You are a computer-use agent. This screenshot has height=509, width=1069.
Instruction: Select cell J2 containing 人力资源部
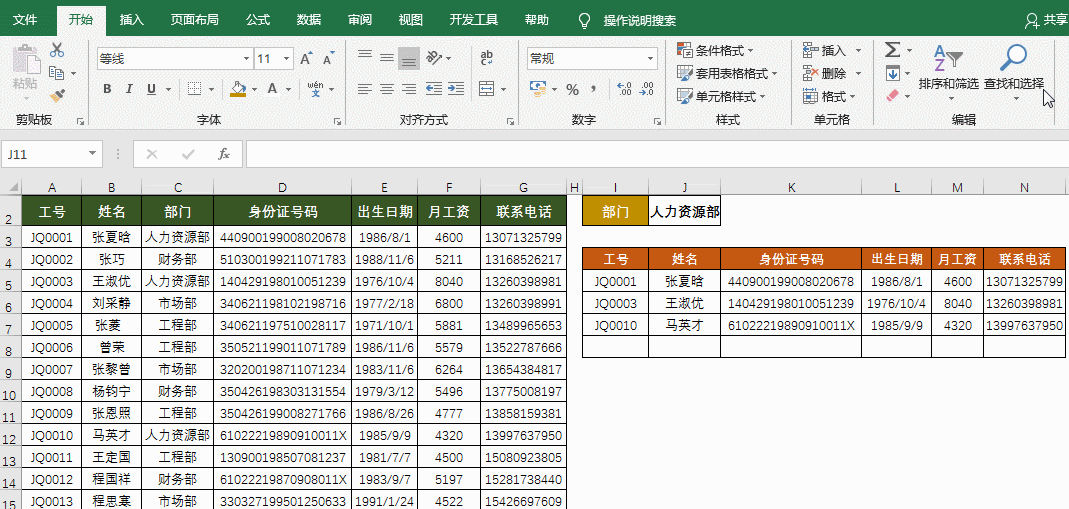tap(684, 212)
